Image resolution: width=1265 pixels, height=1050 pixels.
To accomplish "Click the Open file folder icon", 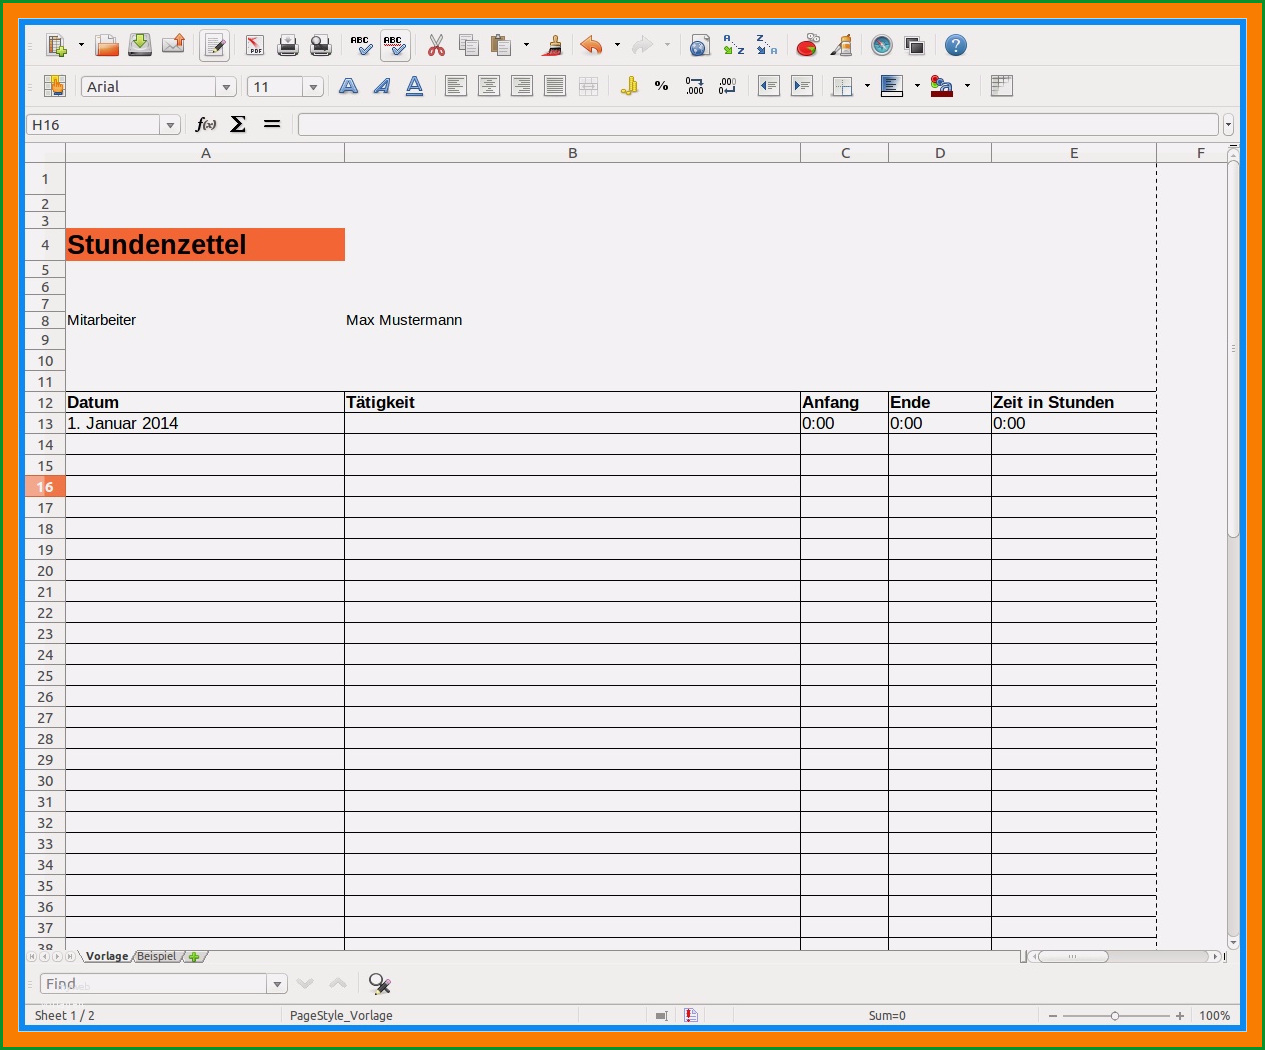I will tap(107, 45).
